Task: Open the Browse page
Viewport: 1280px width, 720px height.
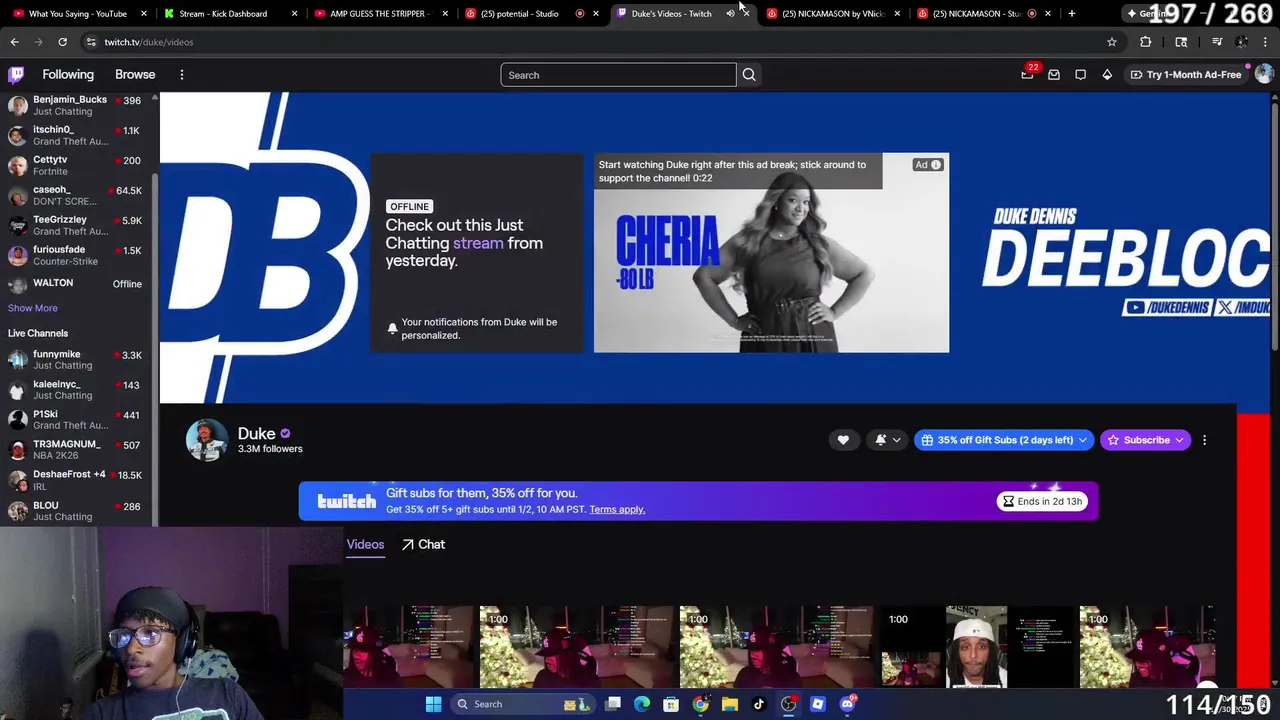Action: (x=135, y=75)
